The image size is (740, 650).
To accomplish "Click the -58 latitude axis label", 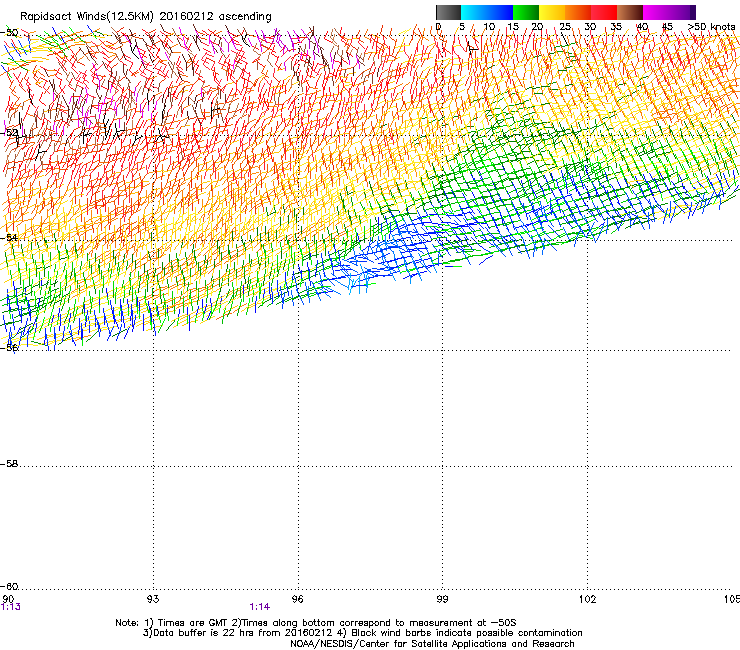I will [9, 464].
